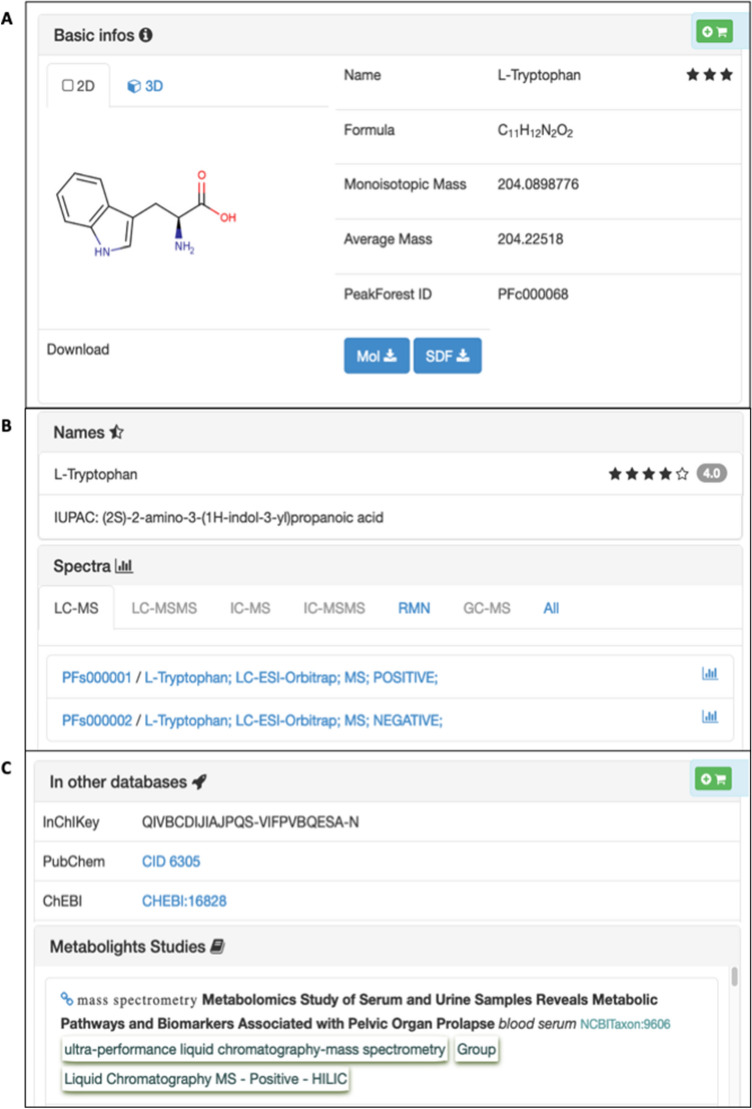Screen dimensions: 752x1109
Task: Download the SDF file
Action: [447, 355]
